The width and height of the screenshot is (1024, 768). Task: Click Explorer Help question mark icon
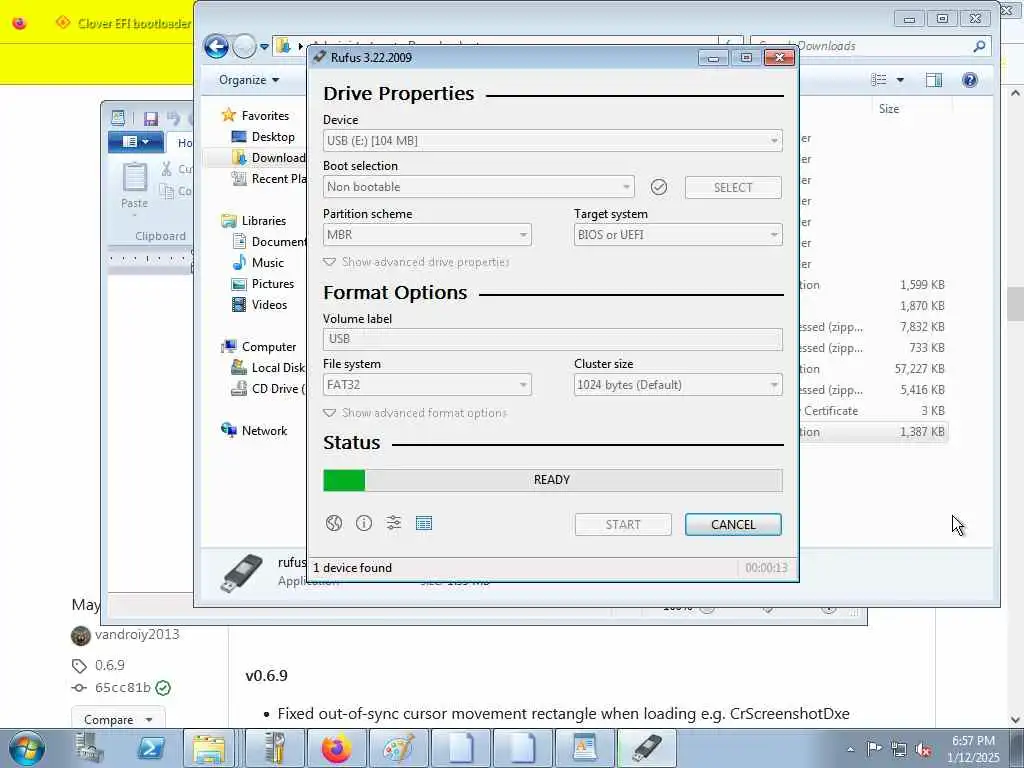click(970, 80)
